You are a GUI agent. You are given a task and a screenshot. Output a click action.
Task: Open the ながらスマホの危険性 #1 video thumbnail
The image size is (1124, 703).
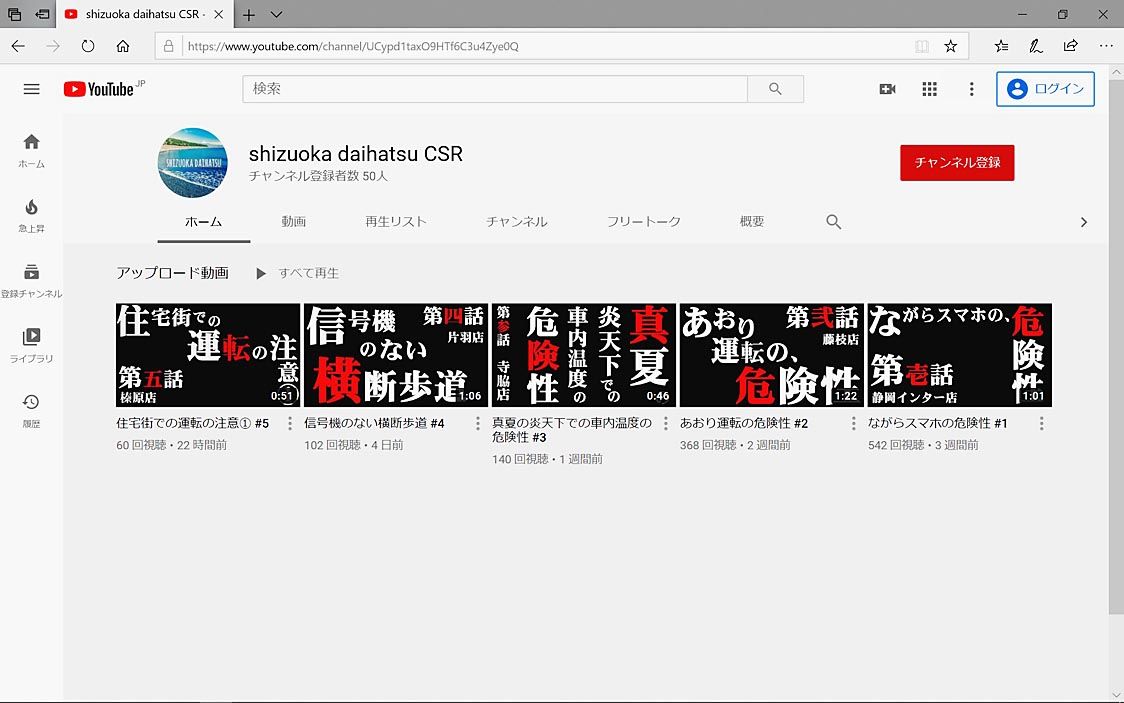coord(959,355)
